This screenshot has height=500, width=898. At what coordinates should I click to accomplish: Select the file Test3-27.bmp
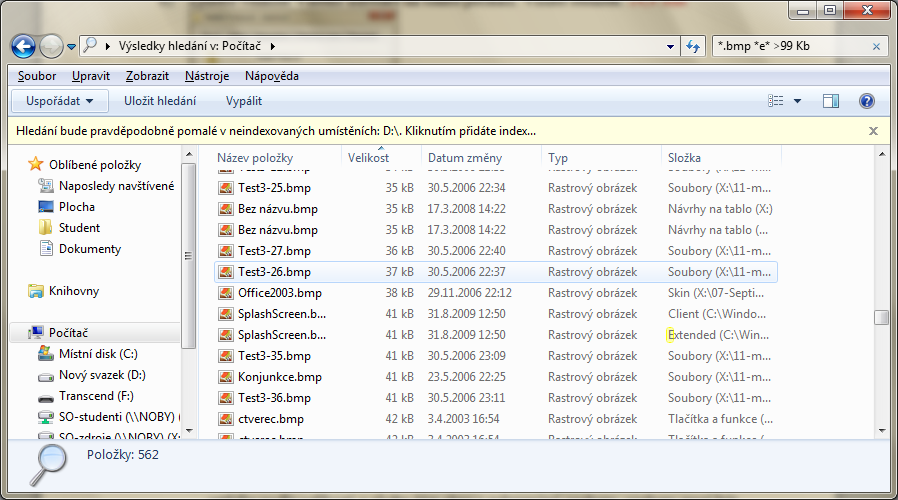pos(274,251)
